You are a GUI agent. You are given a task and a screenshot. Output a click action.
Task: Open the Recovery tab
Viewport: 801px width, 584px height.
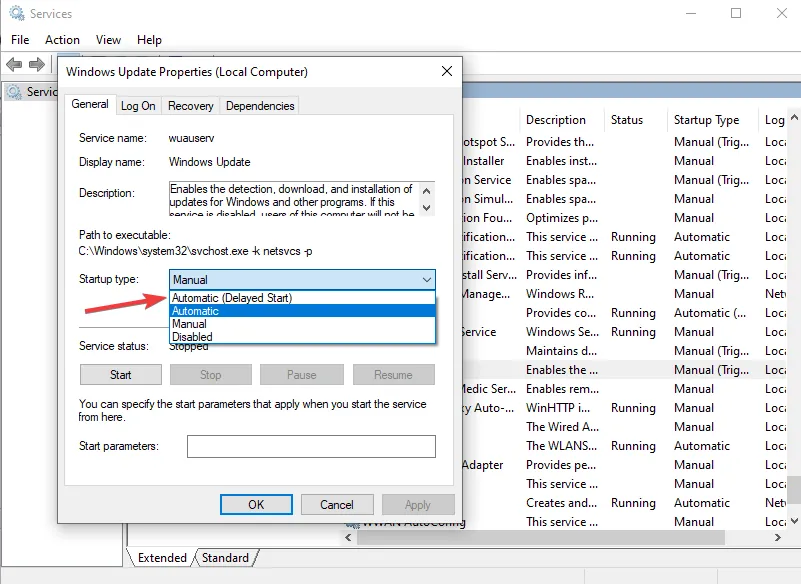pyautogui.click(x=190, y=106)
